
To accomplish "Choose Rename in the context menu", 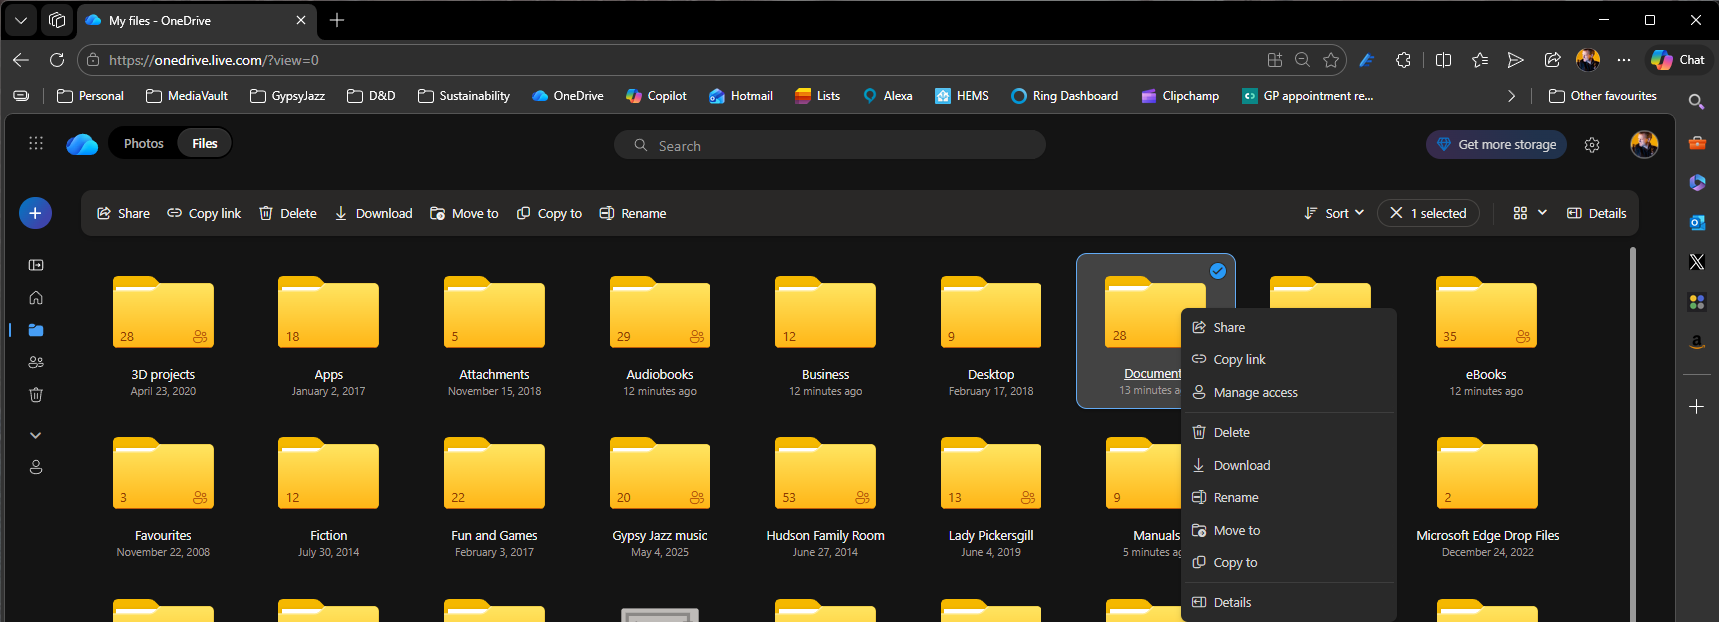I will point(1288,497).
